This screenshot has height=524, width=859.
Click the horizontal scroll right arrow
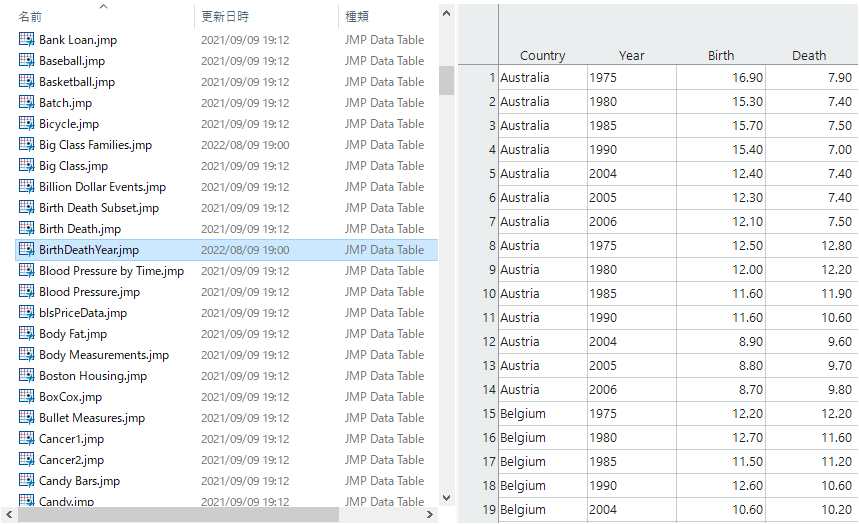point(430,515)
